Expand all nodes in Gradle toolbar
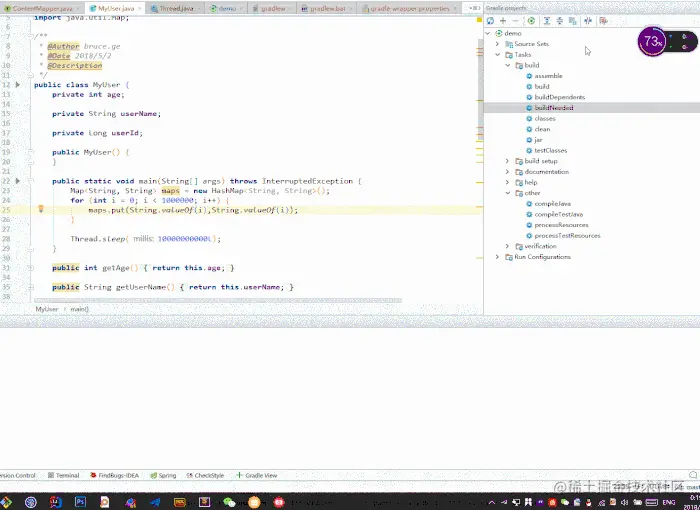 pyautogui.click(x=547, y=21)
